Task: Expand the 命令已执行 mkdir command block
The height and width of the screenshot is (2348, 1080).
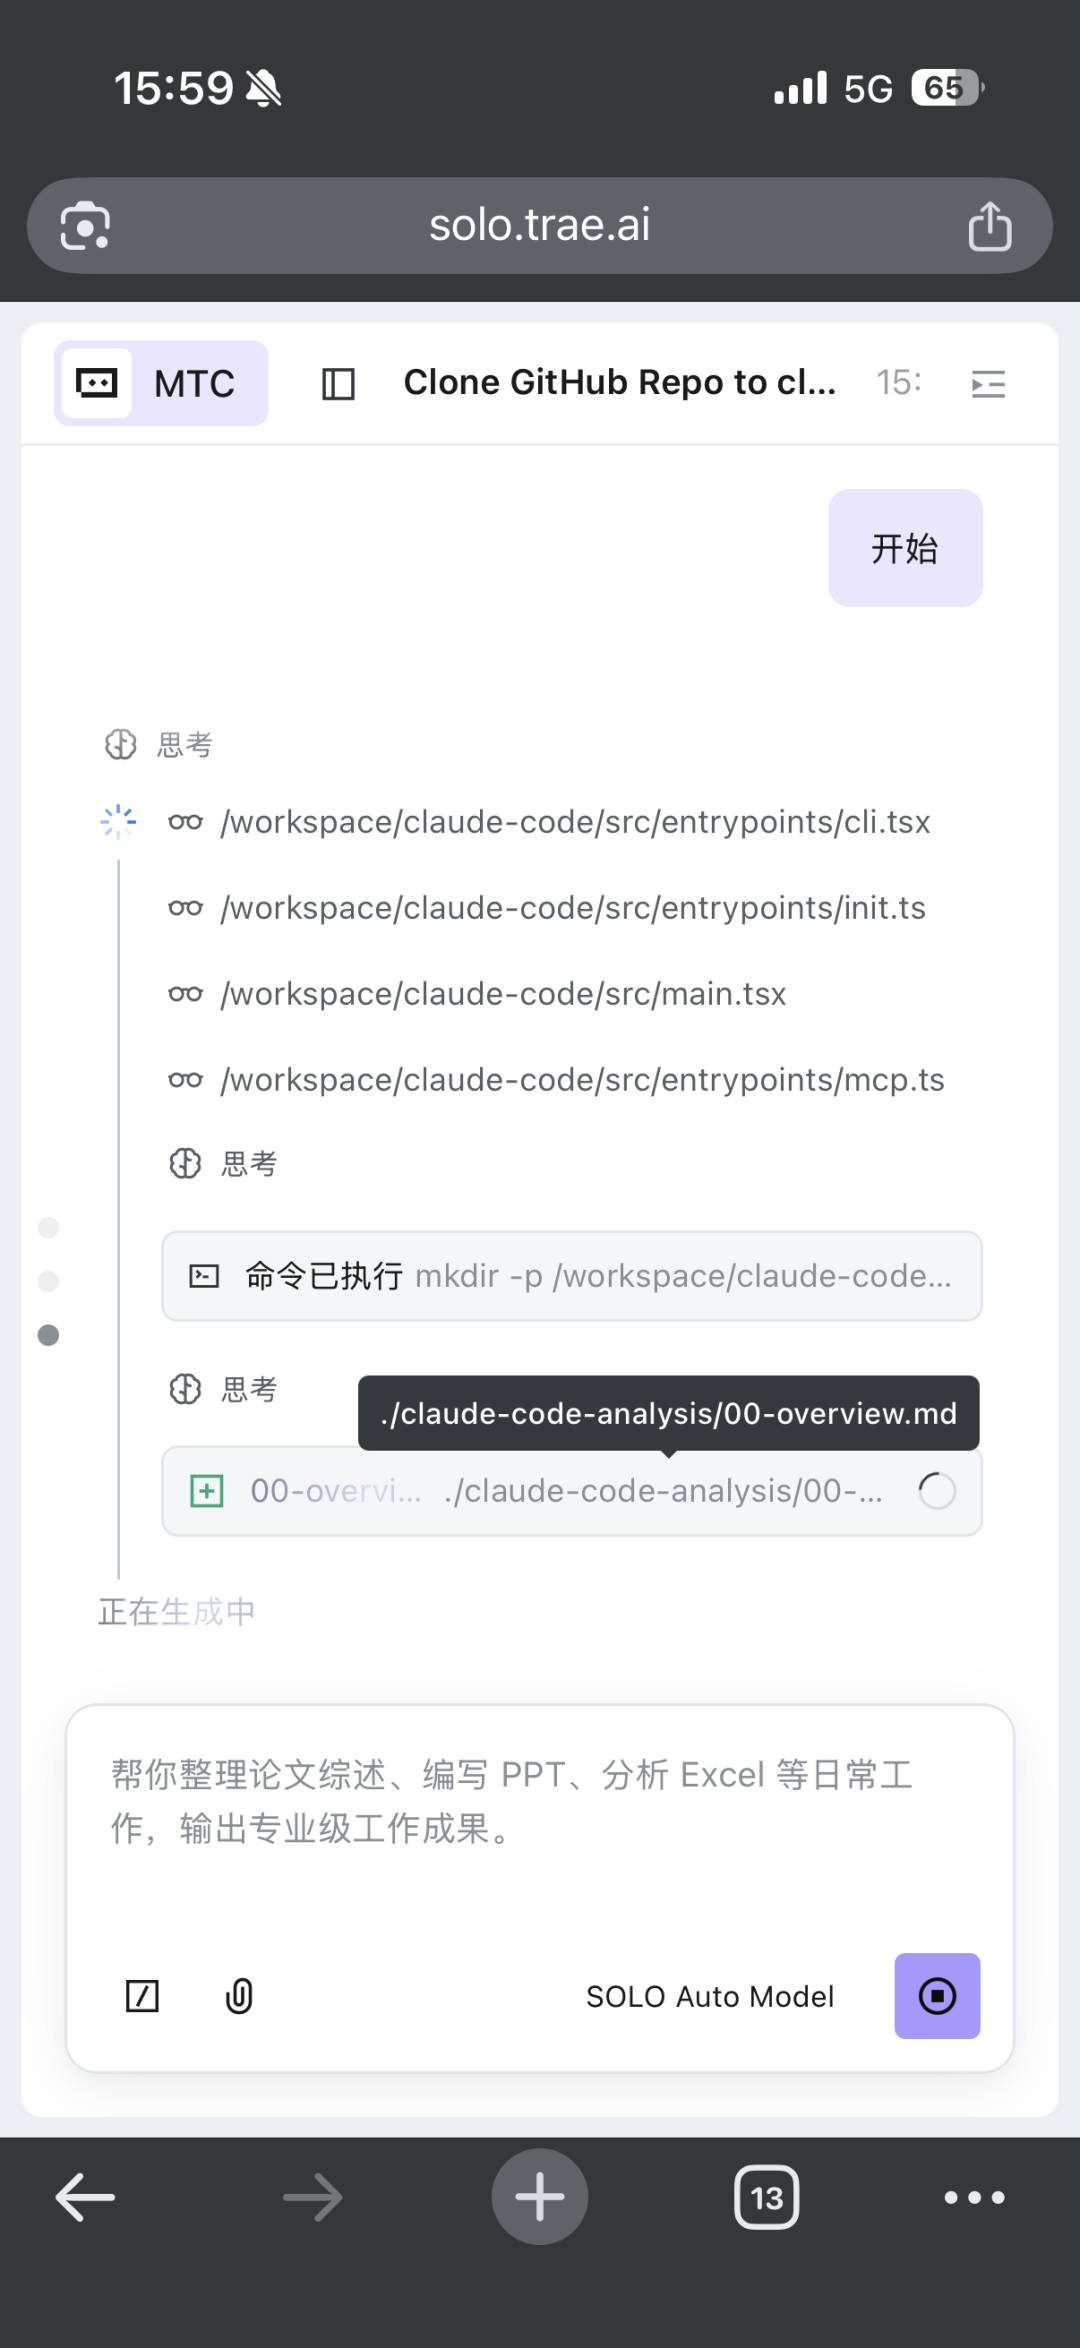Action: click(x=572, y=1276)
